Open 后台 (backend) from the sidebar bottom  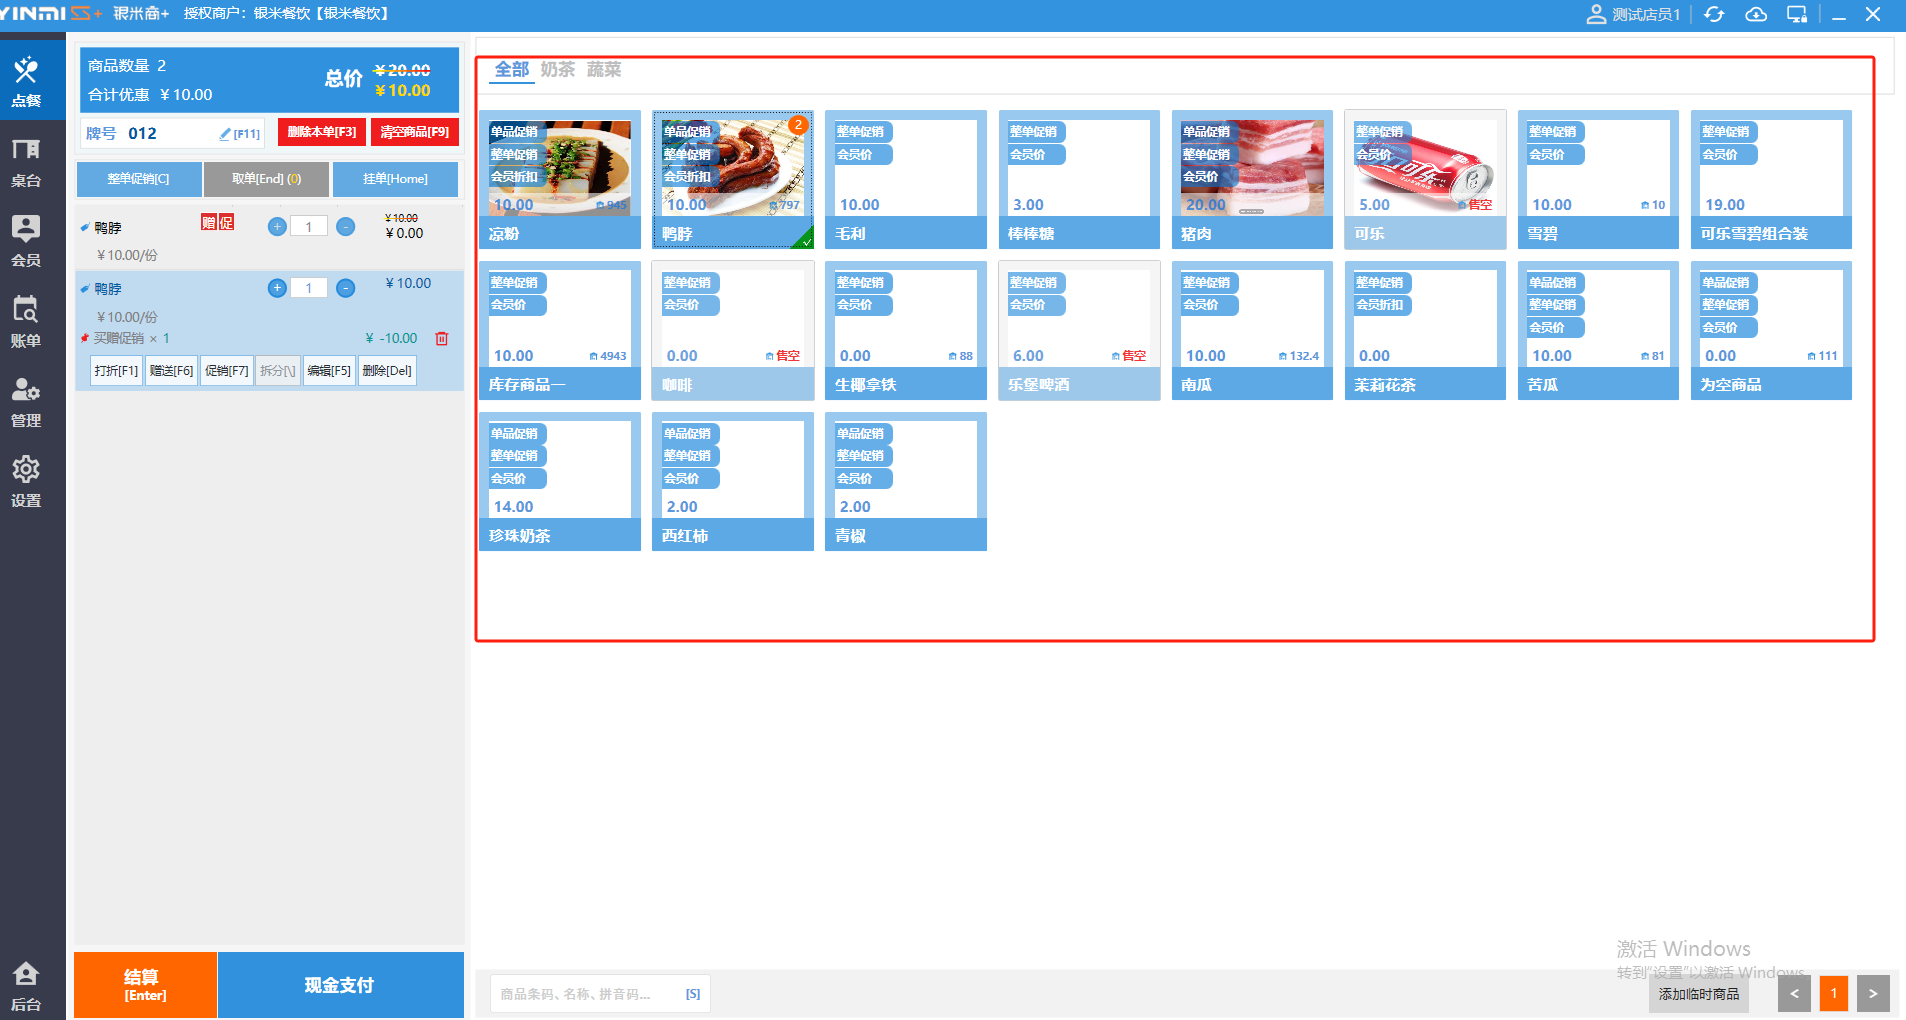point(26,986)
